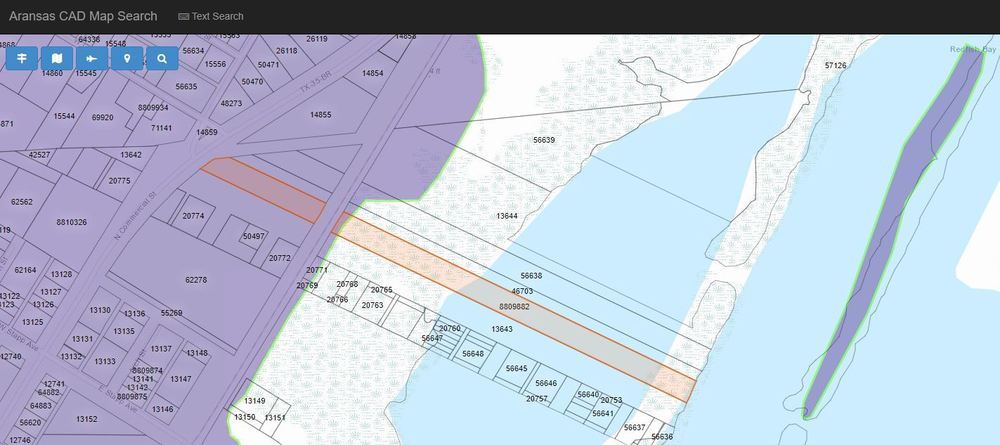1000x445 pixels.
Task: Select parcel label 14854
Action: pyautogui.click(x=372, y=73)
